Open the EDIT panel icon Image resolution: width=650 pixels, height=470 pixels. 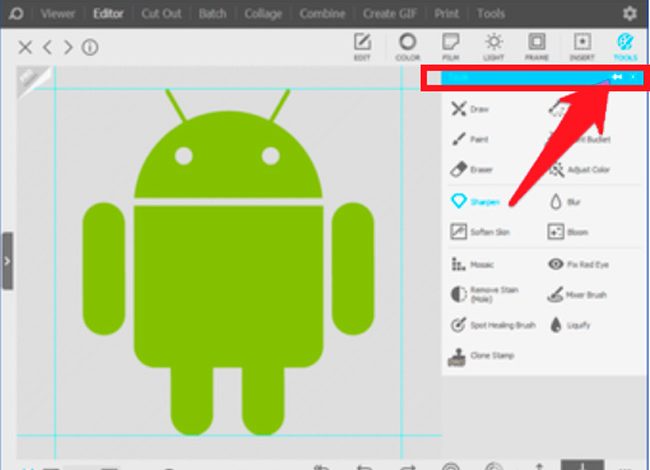click(x=362, y=46)
